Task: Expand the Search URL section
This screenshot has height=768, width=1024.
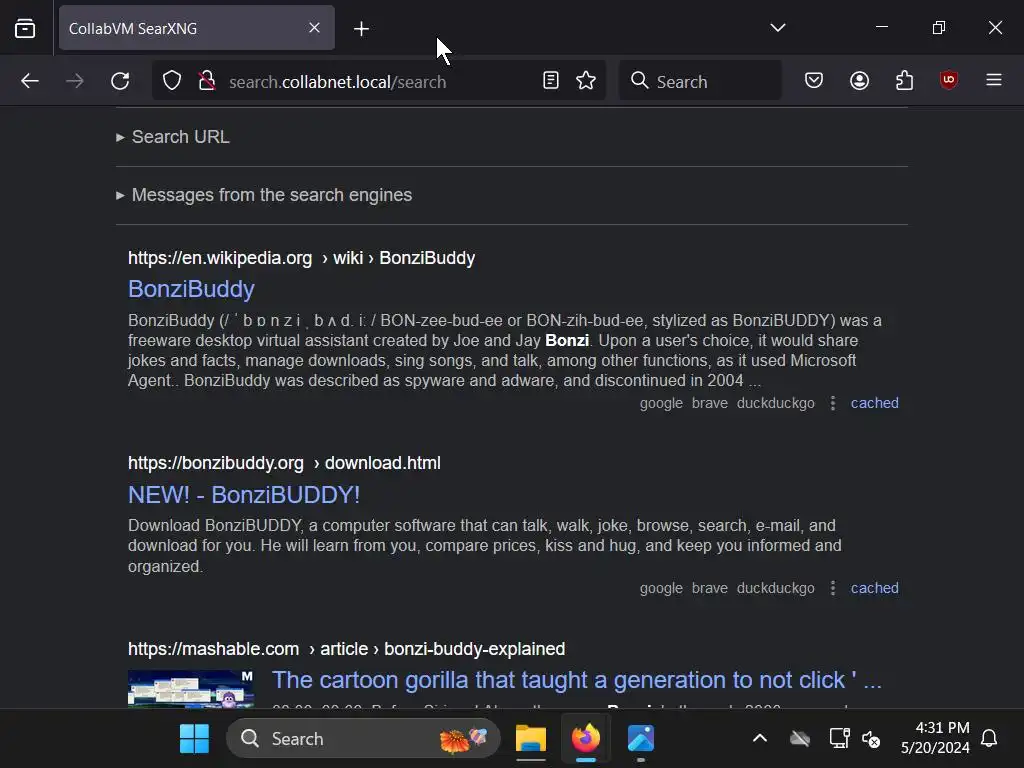Action: 173,137
